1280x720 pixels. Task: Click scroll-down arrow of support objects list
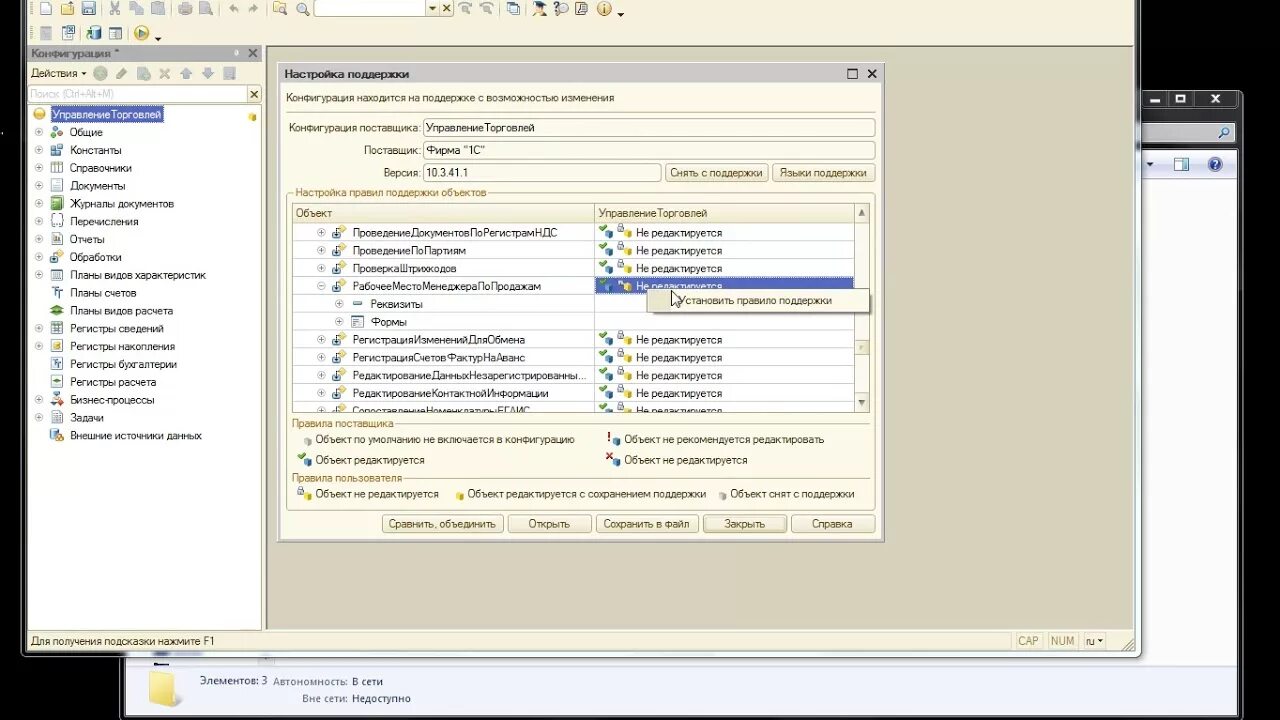coord(862,402)
